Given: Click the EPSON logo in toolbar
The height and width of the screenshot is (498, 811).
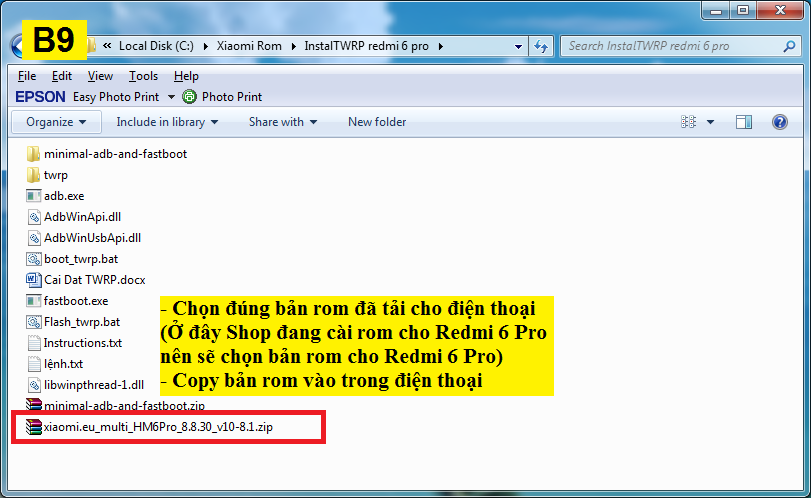Looking at the screenshot, I should [40, 97].
